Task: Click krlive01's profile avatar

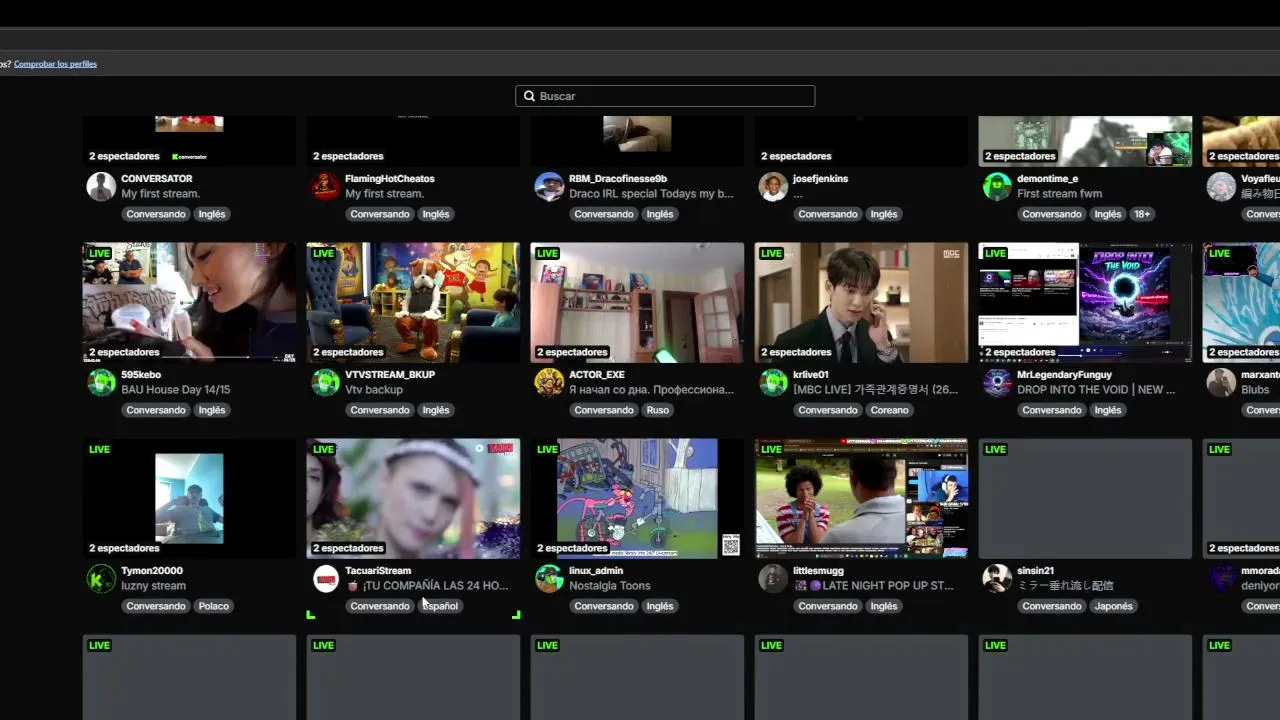Action: (773, 382)
